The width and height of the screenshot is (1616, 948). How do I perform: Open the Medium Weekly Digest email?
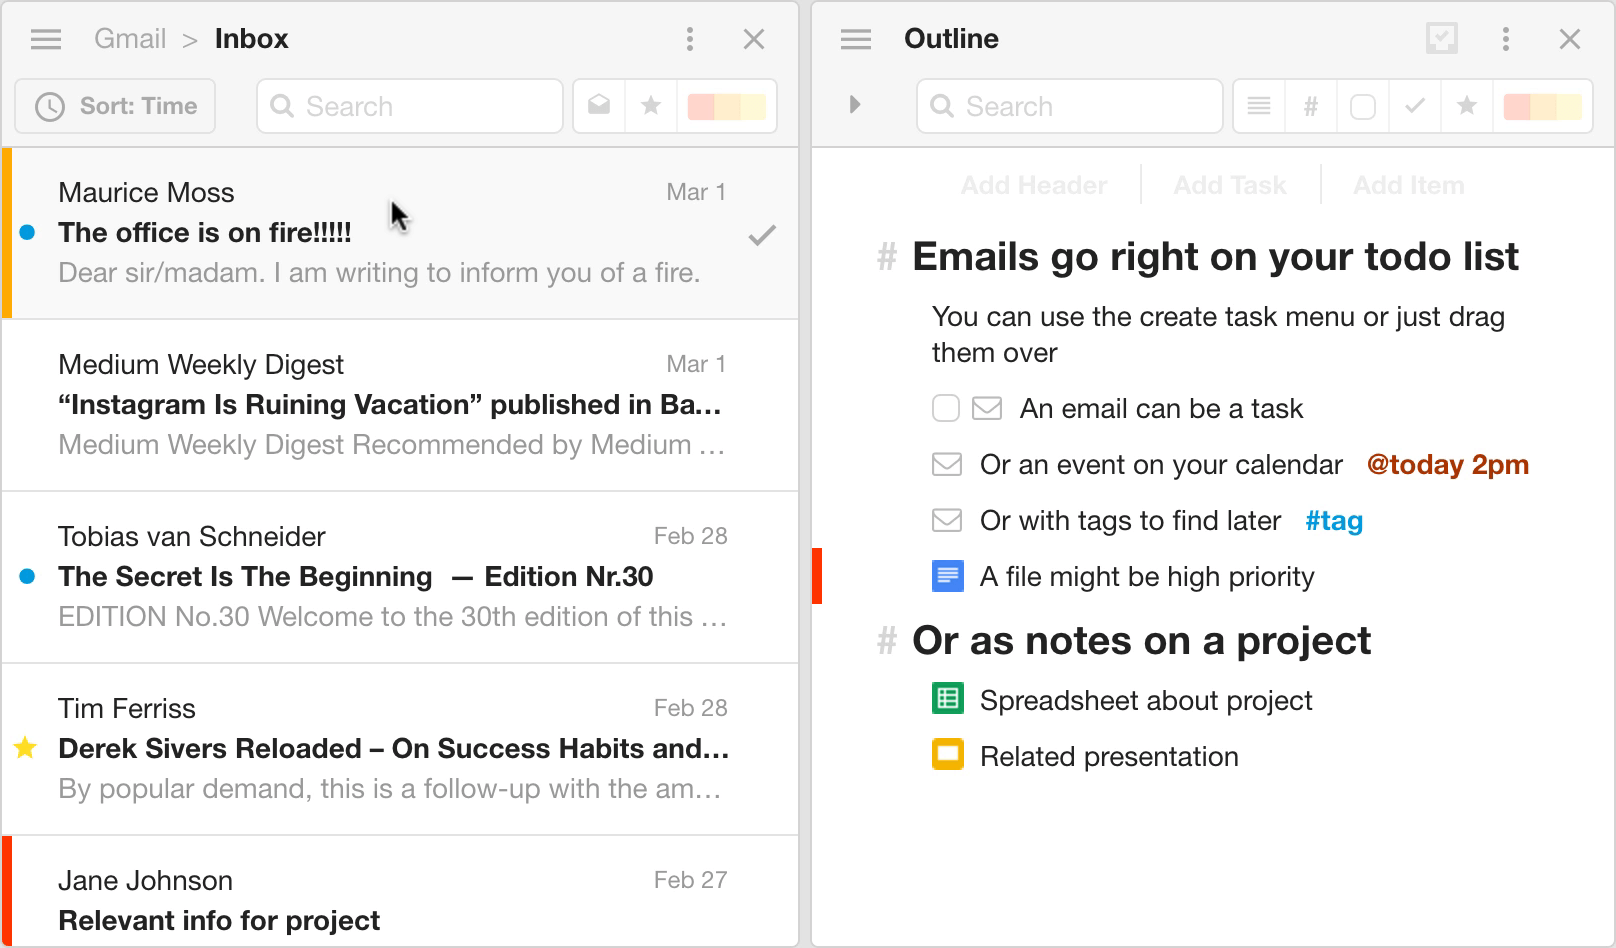tap(400, 405)
